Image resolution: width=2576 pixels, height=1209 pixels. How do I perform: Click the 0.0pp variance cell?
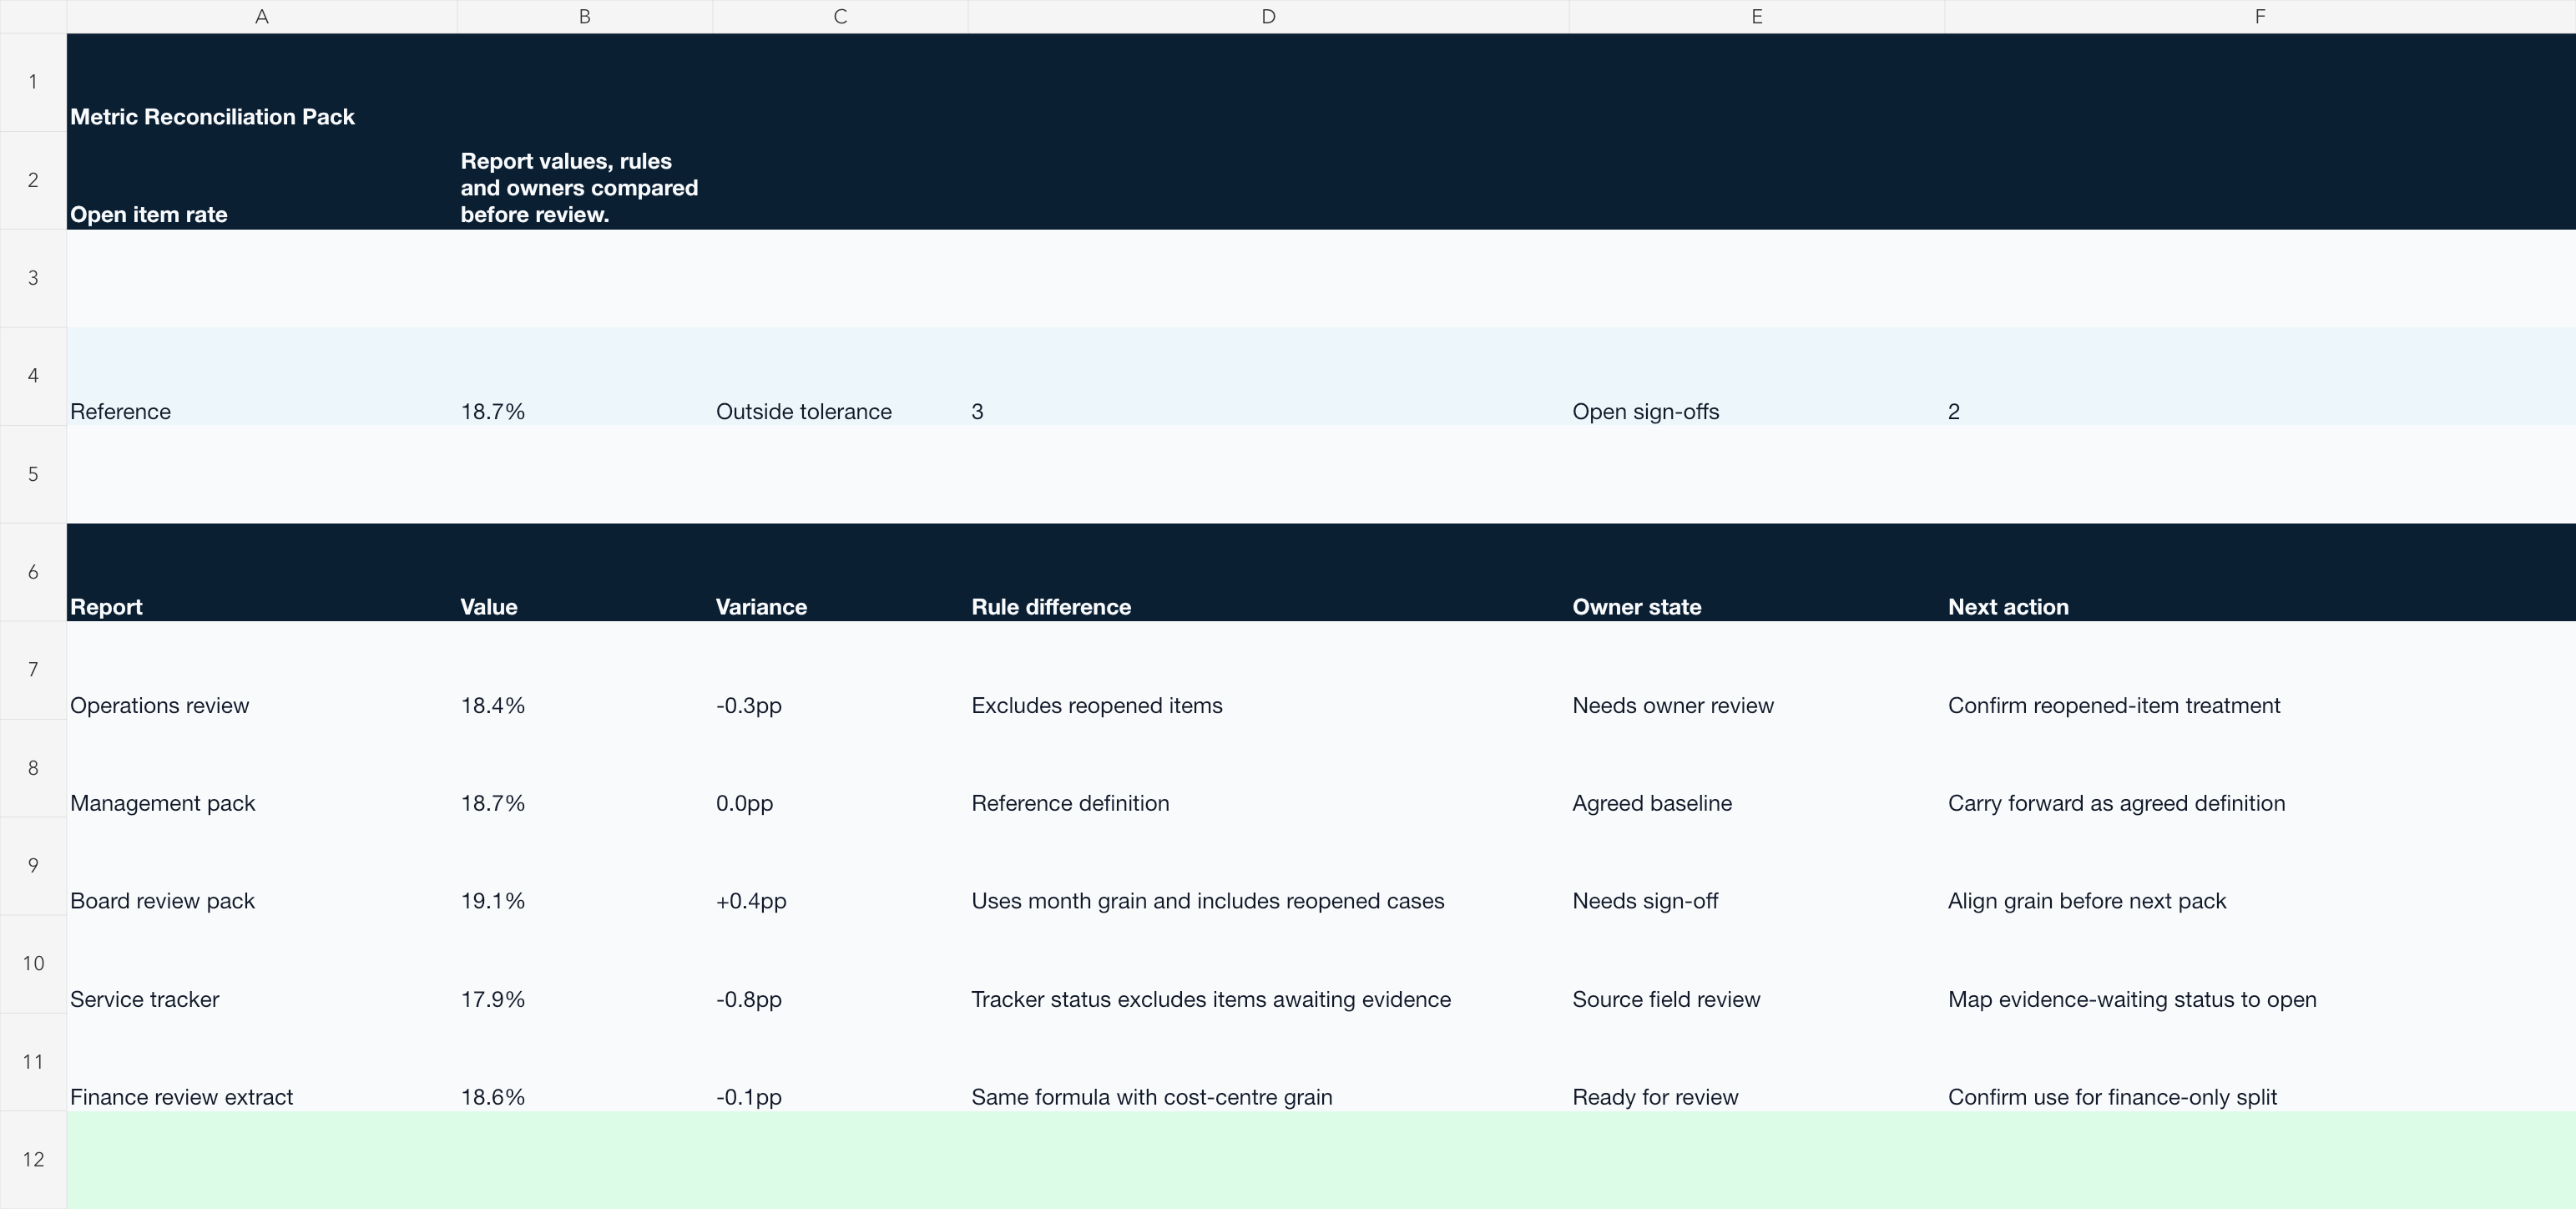pos(840,768)
